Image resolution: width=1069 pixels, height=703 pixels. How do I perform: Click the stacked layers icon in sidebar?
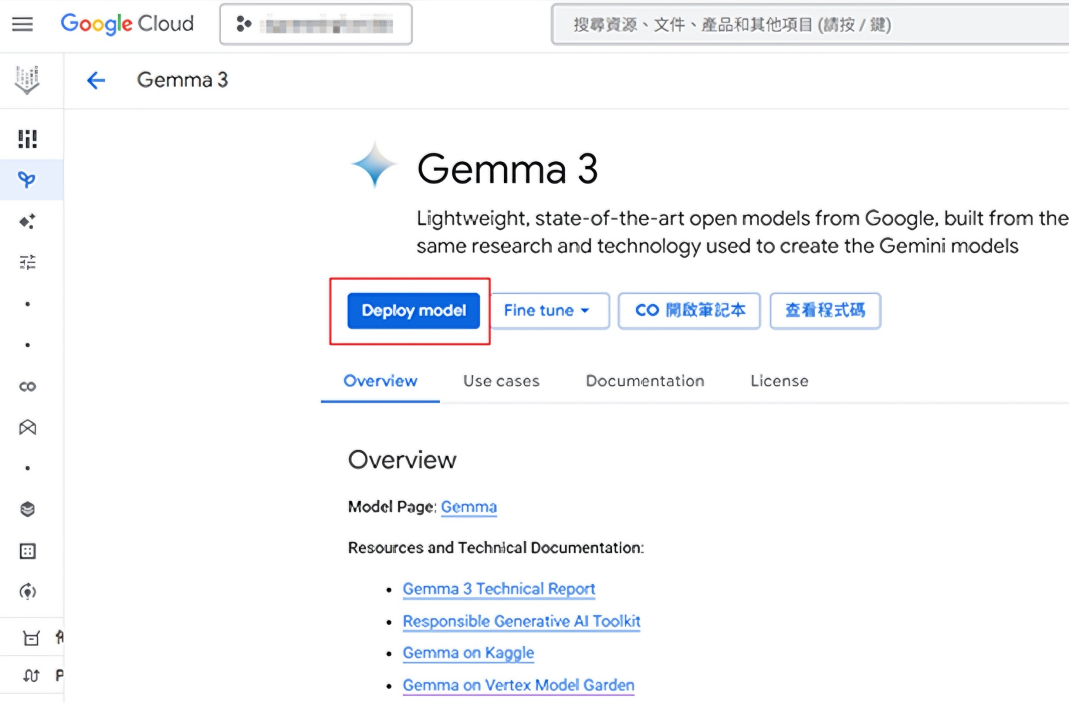point(28,509)
